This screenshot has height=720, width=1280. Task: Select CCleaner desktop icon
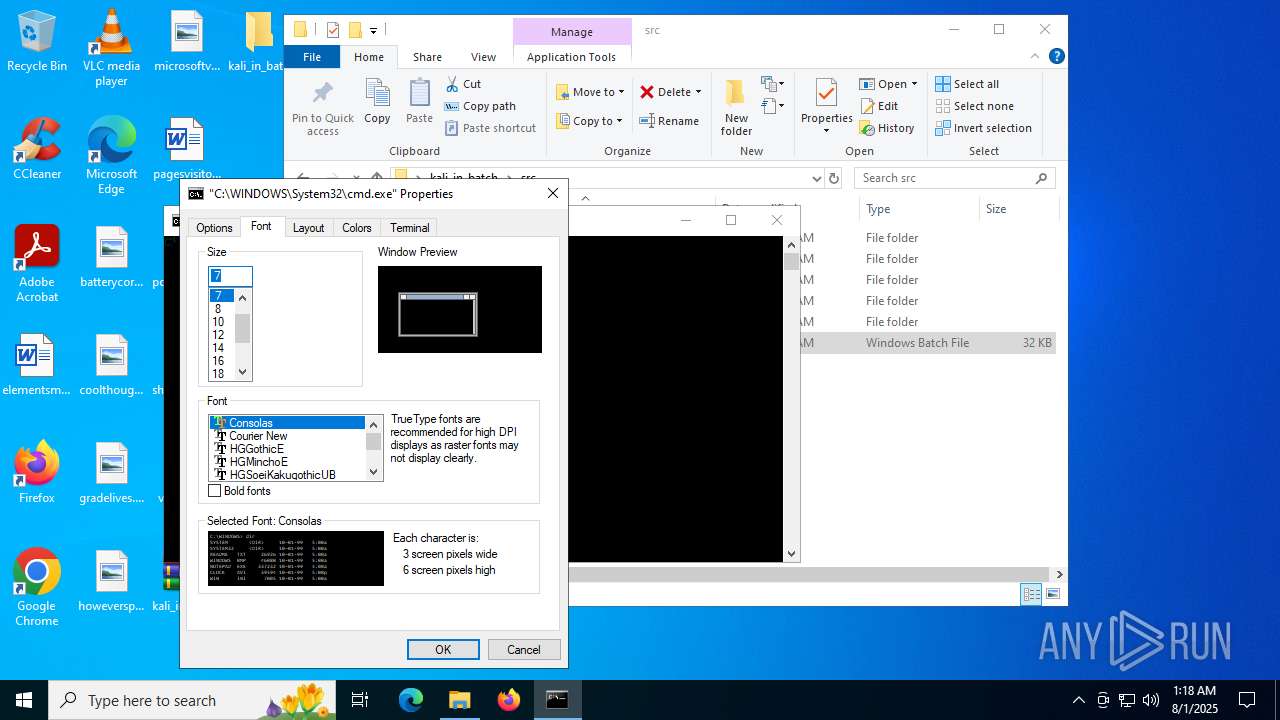click(x=37, y=149)
